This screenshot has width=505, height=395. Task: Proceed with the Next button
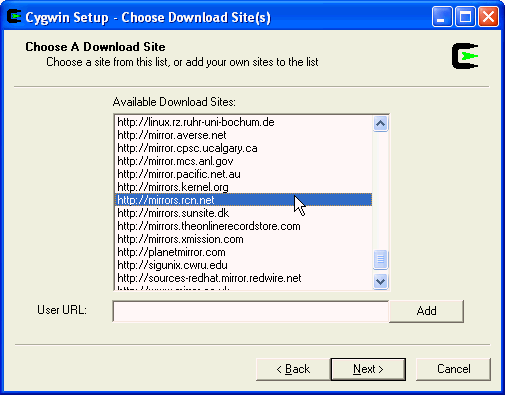tap(368, 369)
